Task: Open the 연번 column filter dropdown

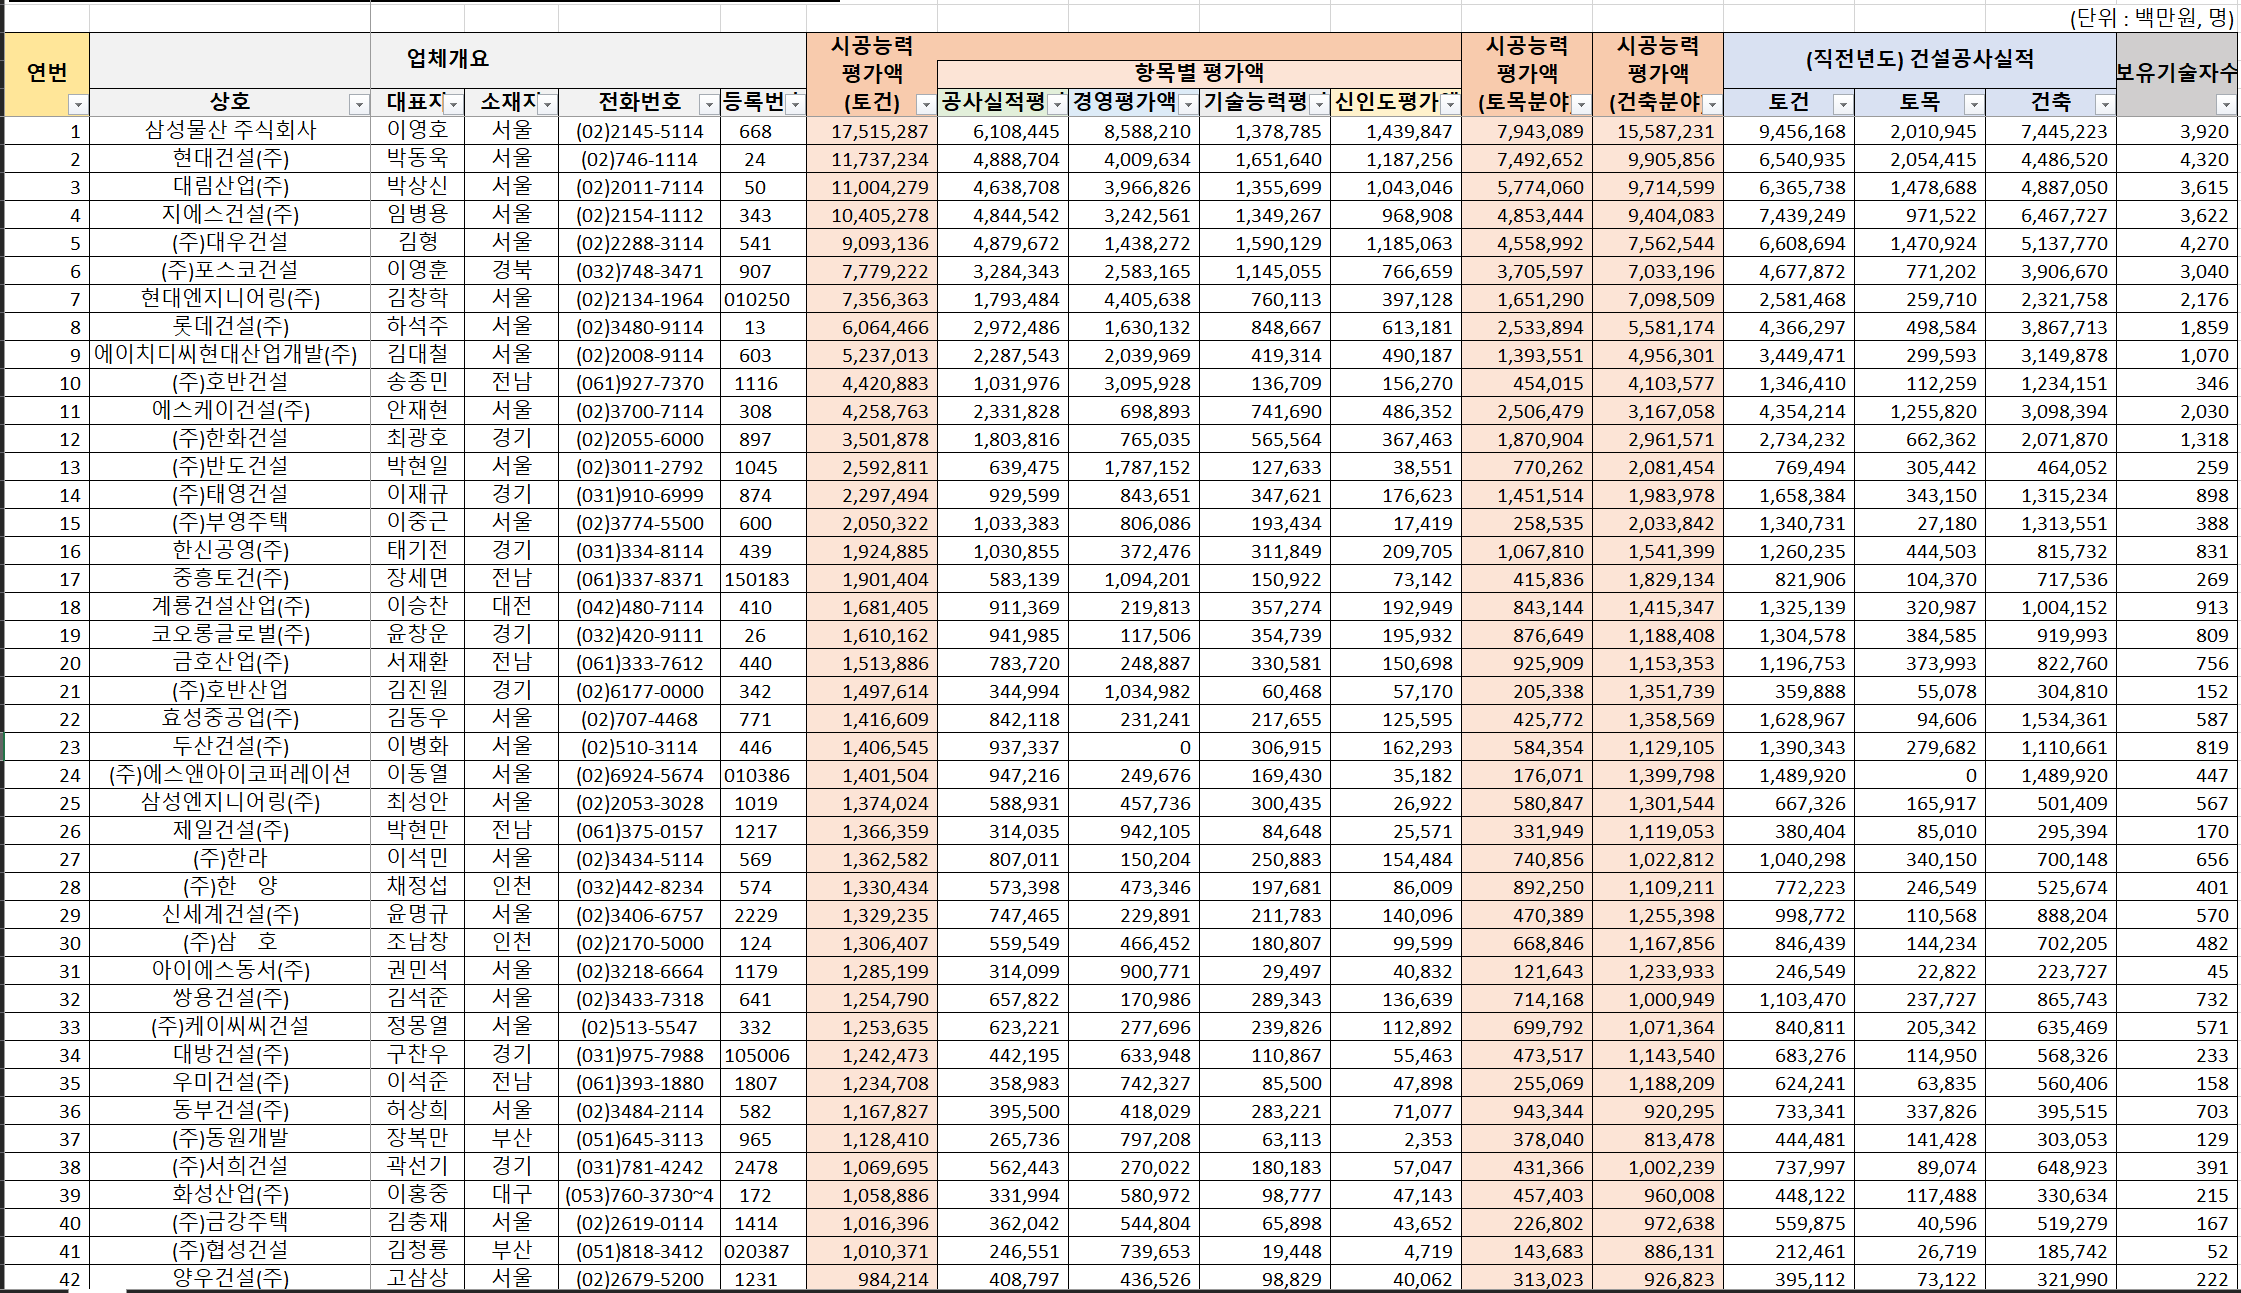Action: [x=77, y=104]
